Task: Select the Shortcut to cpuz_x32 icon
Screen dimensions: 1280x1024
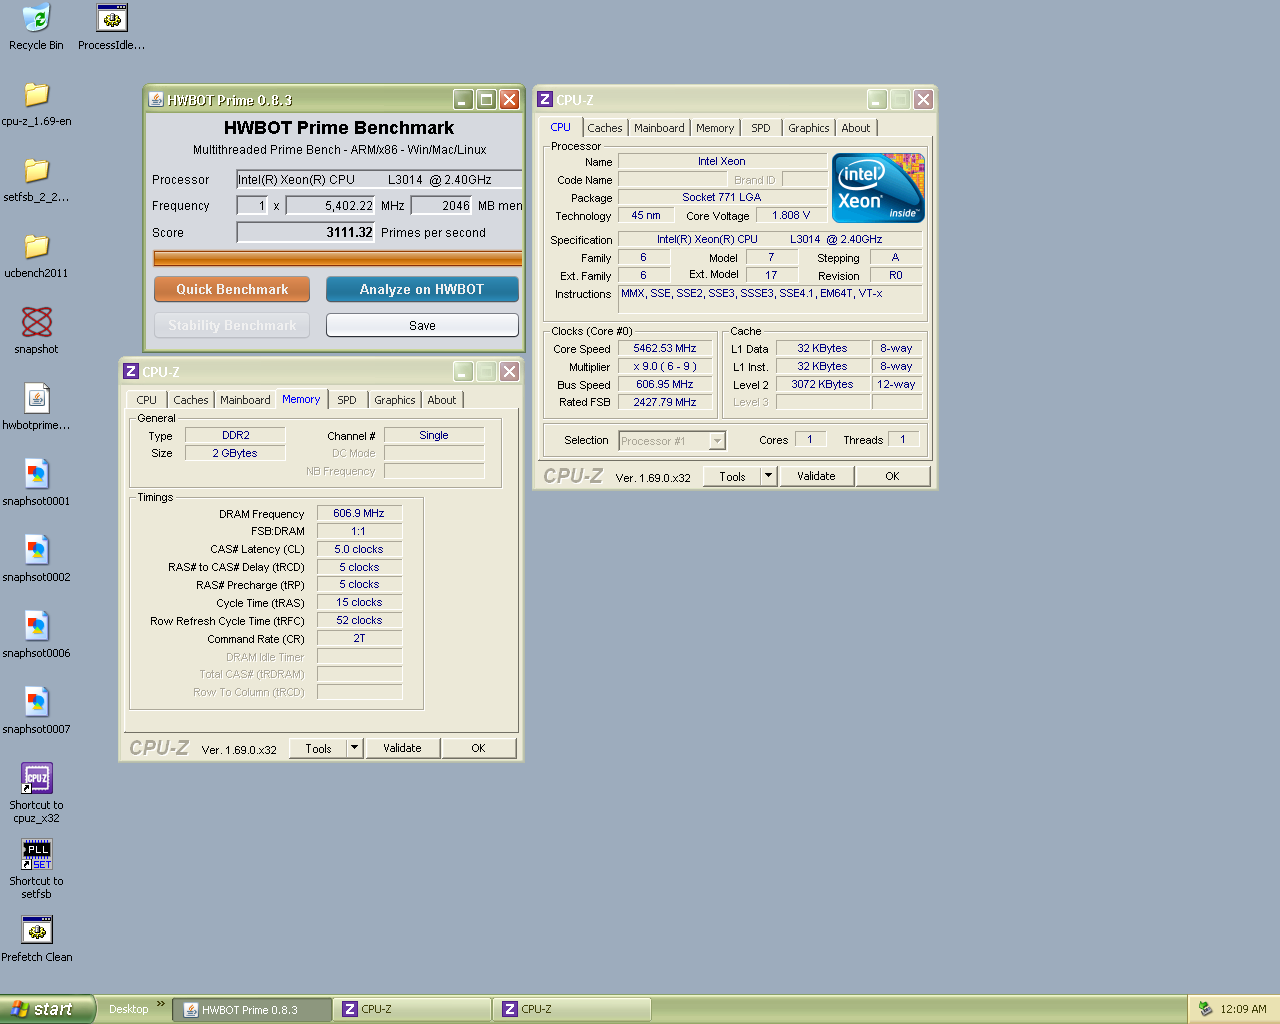Action: point(36,778)
